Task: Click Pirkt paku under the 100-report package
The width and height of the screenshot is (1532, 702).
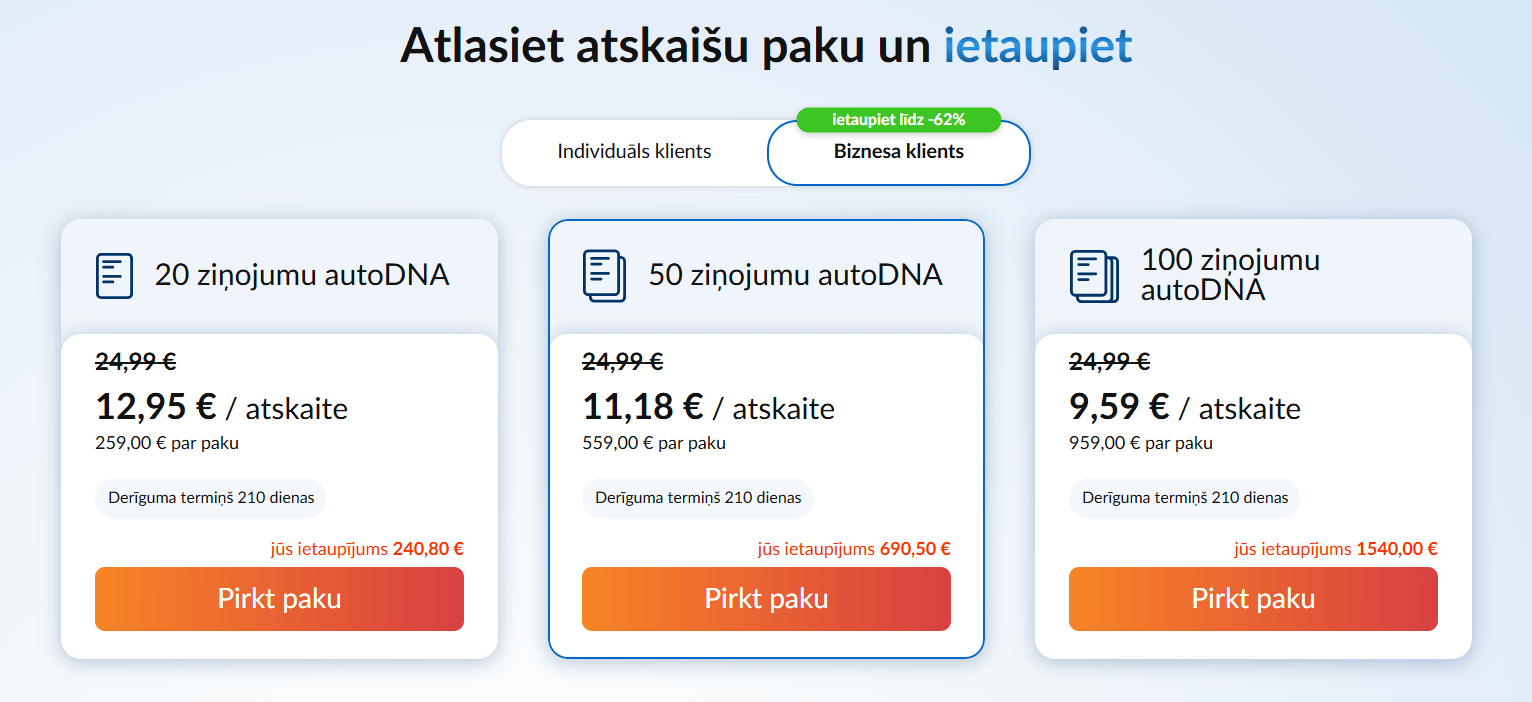Action: coord(1253,599)
